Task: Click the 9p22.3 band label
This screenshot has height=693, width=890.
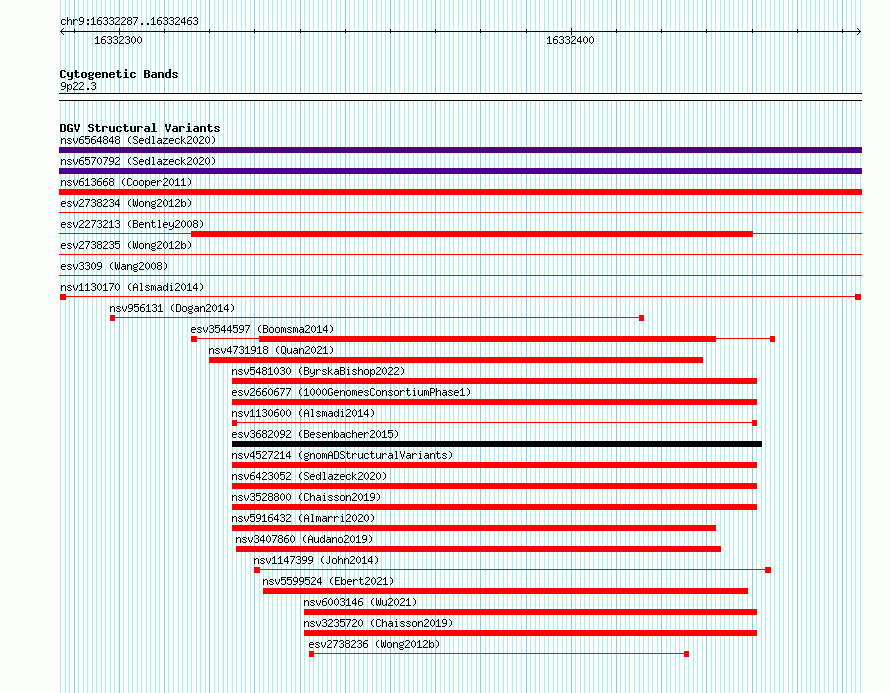Action: 78,86
